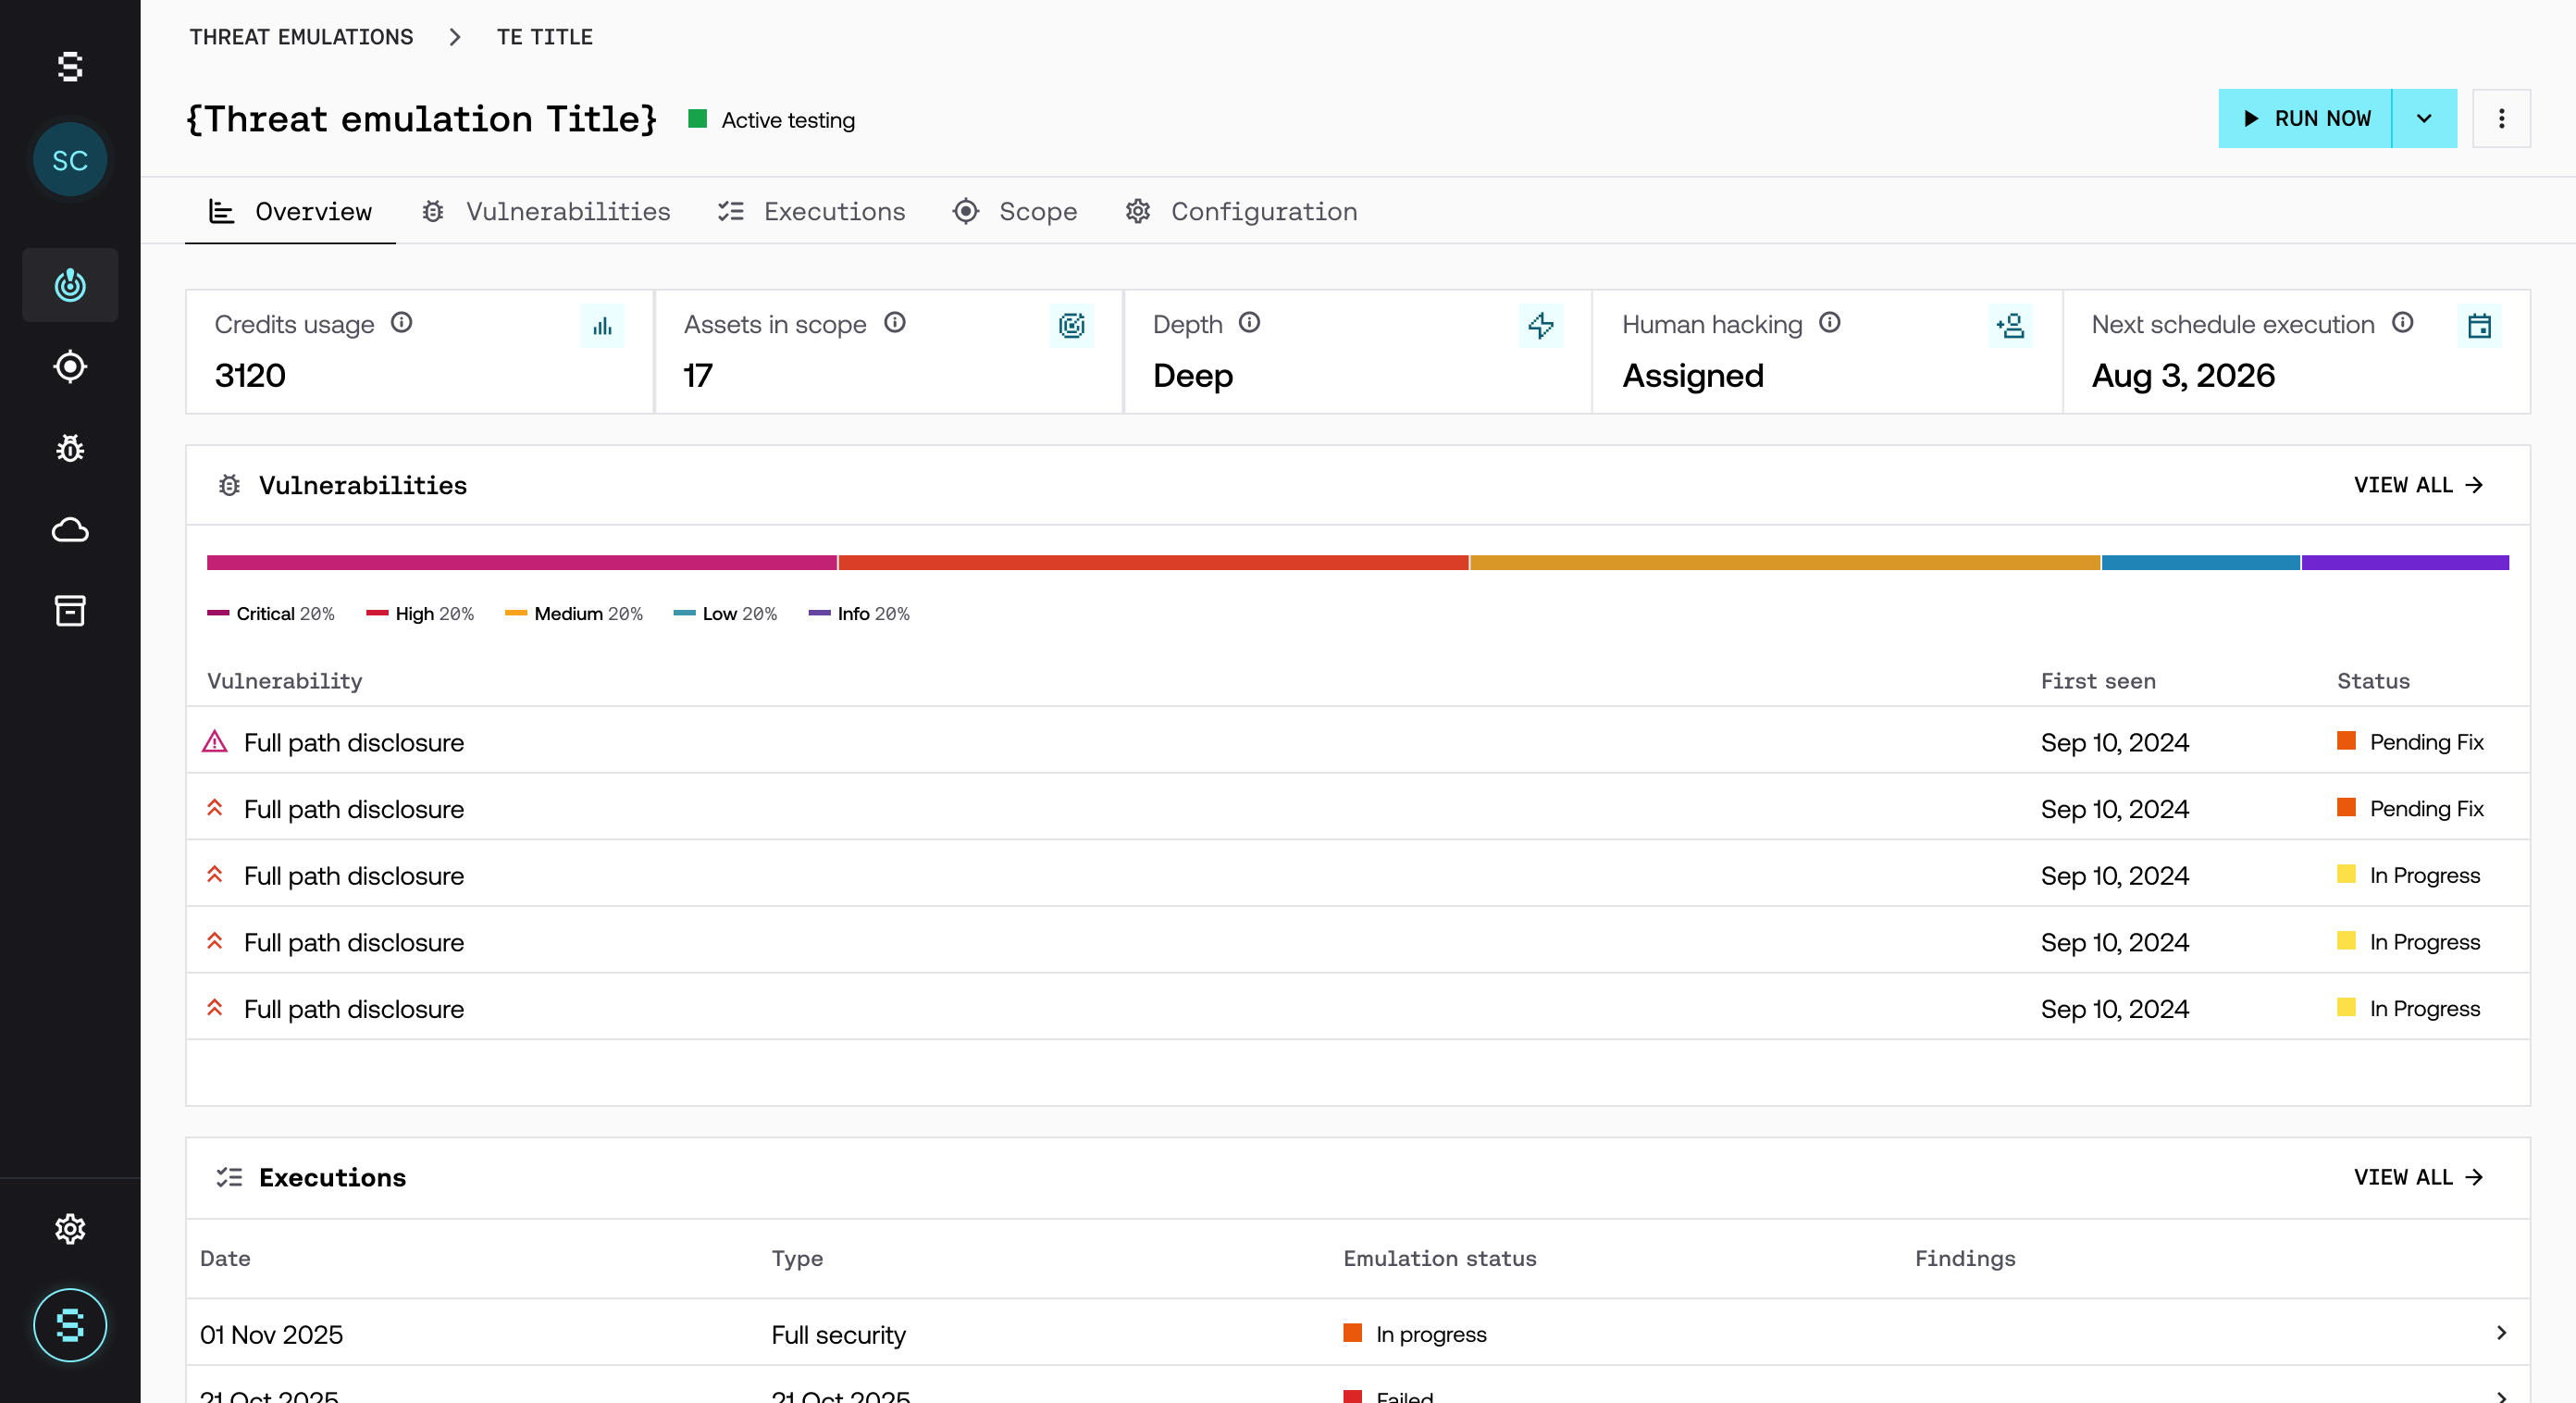This screenshot has height=1403, width=2576.
Task: Expand the 01 Nov 2025 execution row chevron
Action: pyautogui.click(x=2501, y=1333)
